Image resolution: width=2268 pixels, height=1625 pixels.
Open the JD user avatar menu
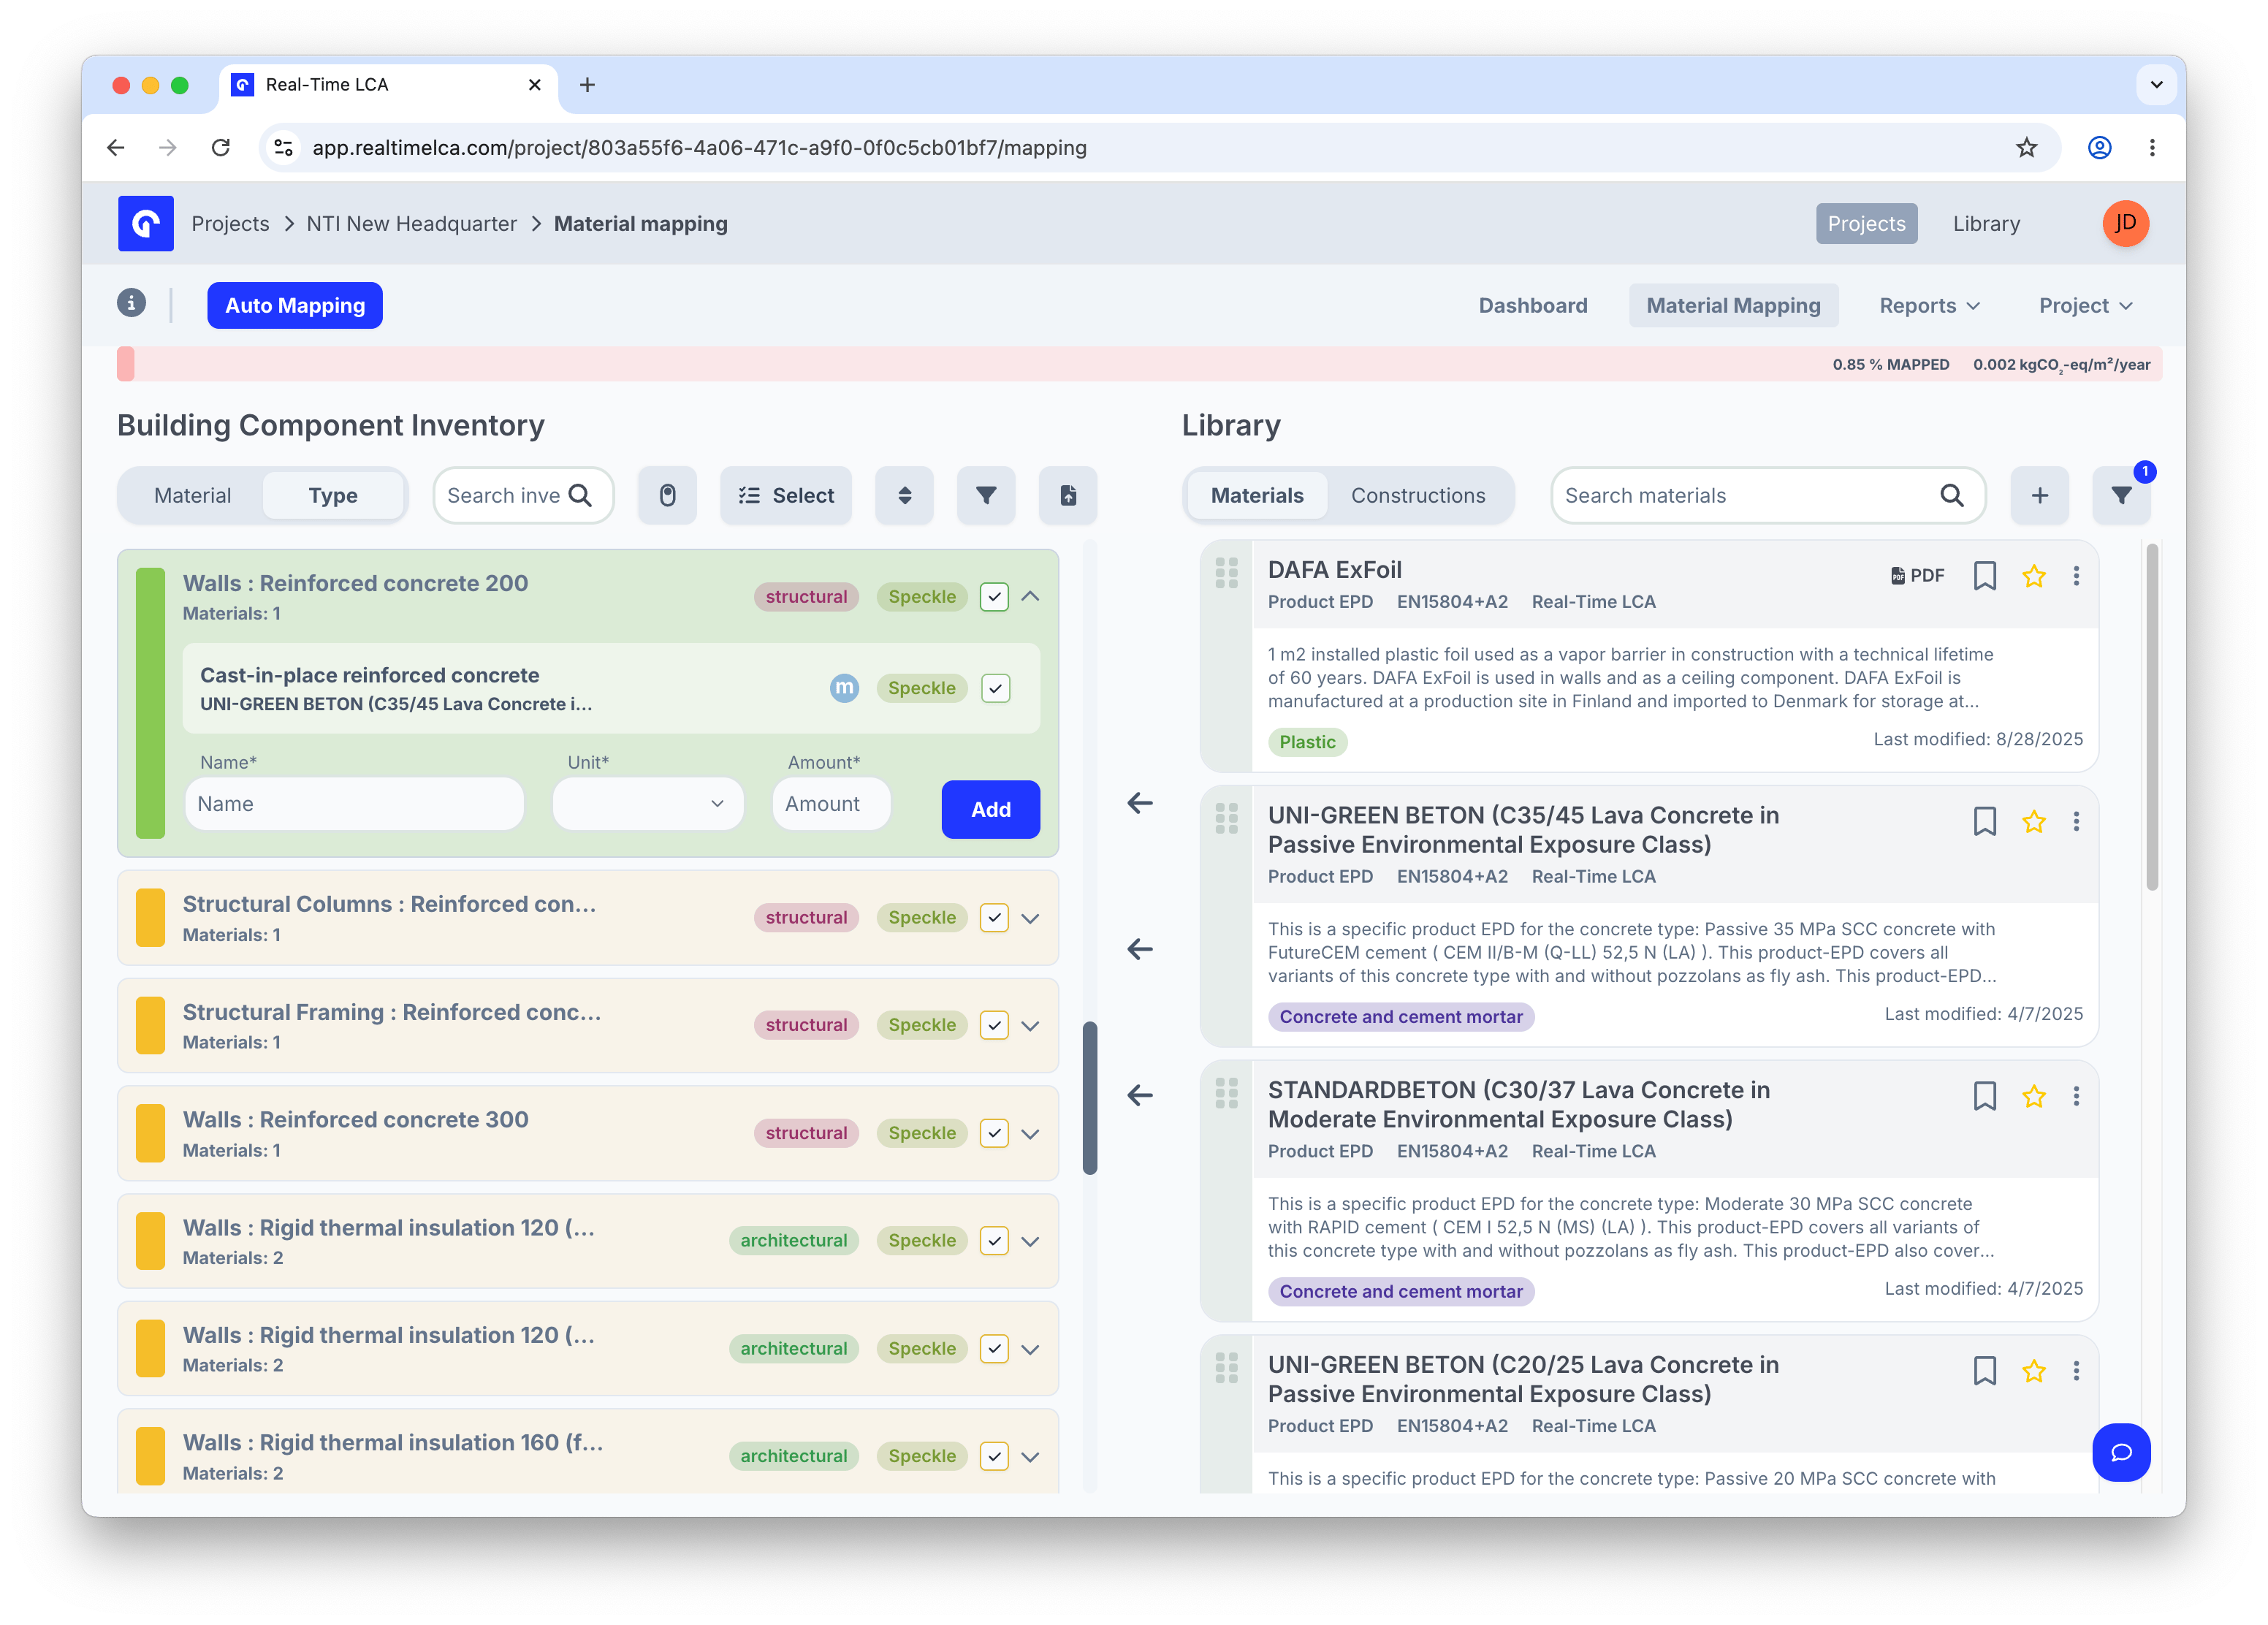pos(2125,223)
